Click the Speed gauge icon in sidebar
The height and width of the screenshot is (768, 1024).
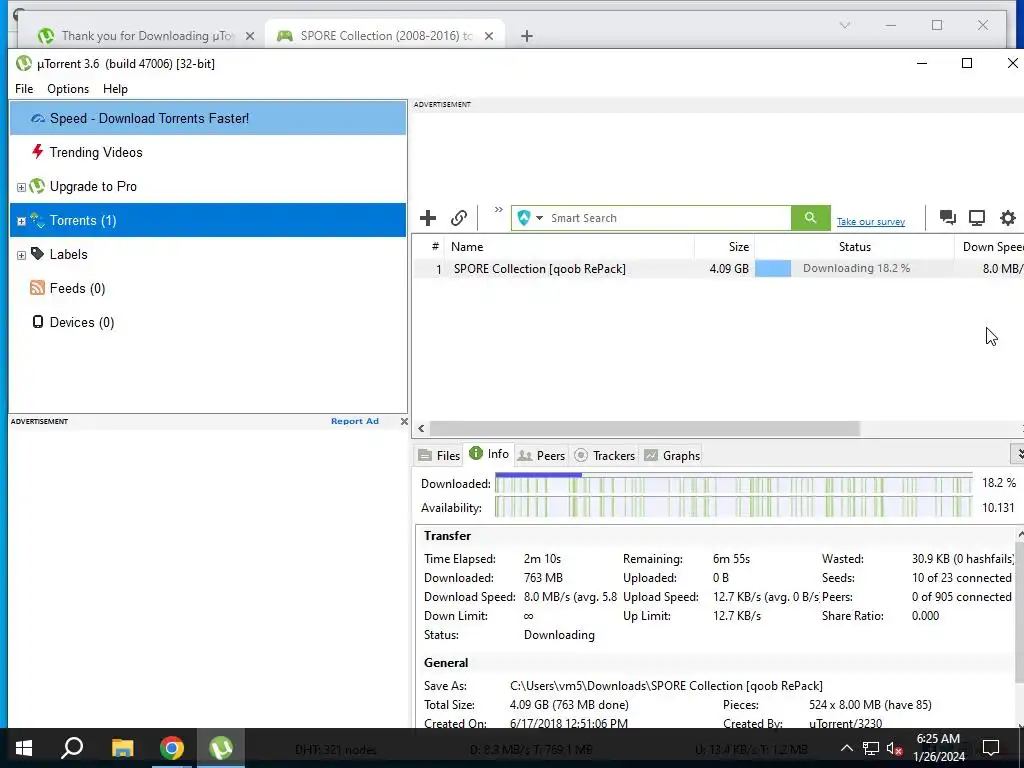pyautogui.click(x=38, y=118)
